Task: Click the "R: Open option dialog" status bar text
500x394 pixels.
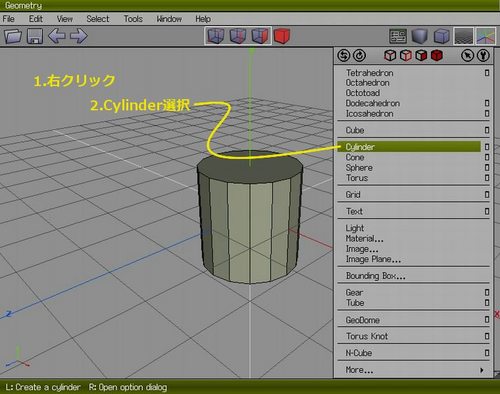Action: (128, 387)
